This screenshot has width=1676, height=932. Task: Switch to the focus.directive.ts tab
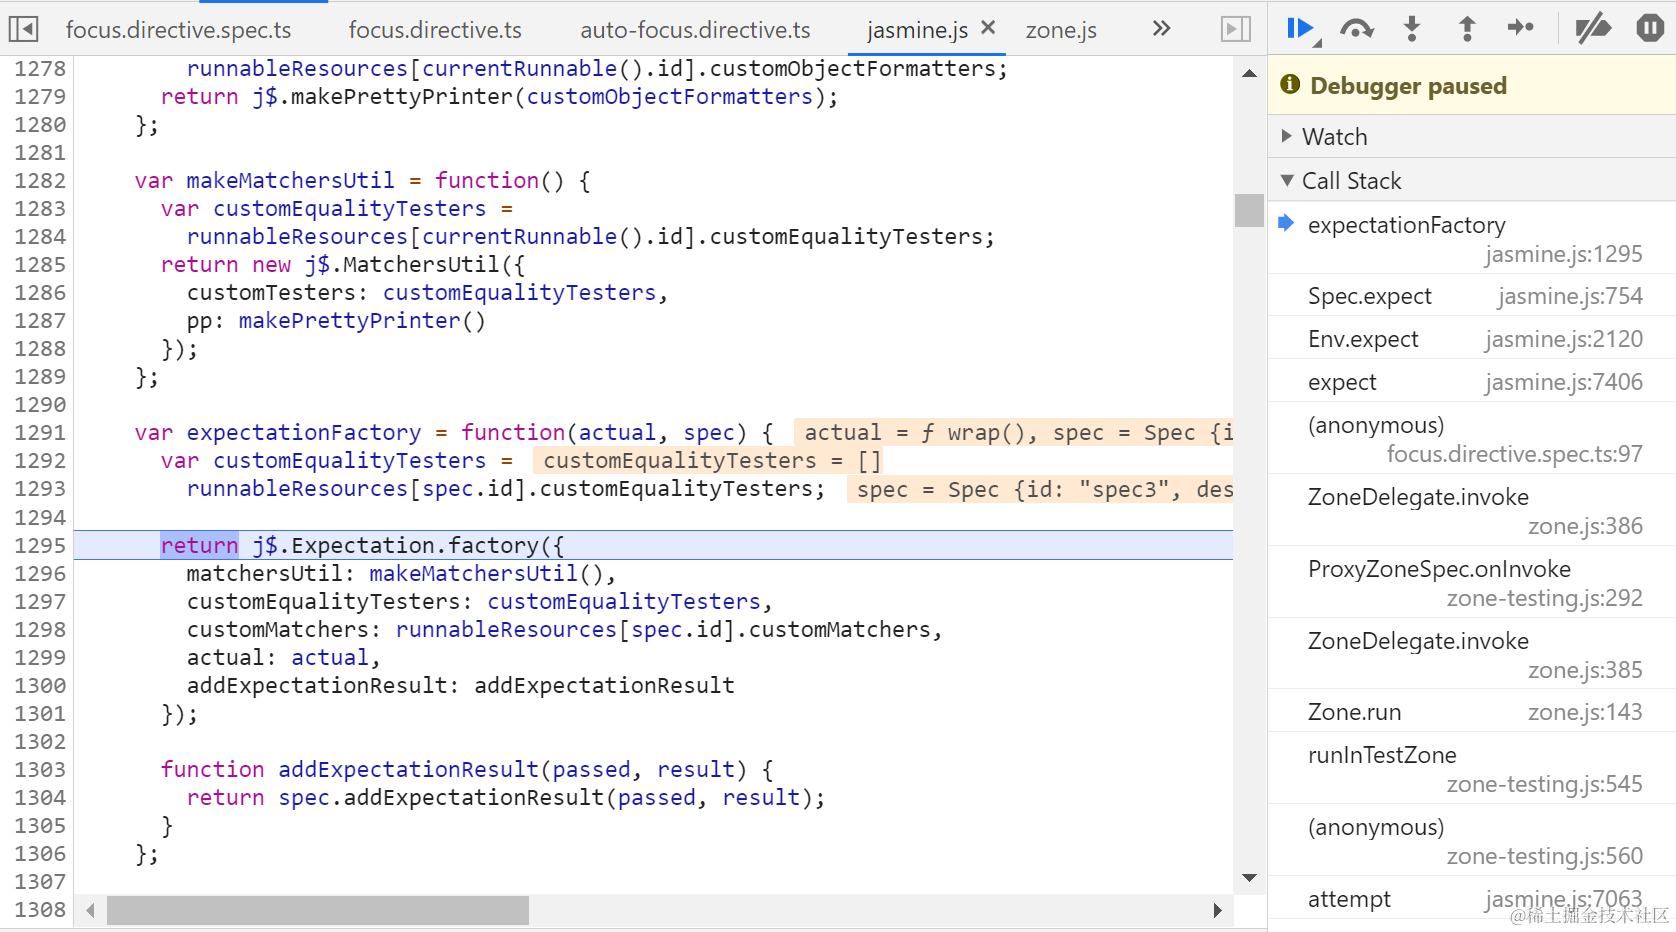pos(435,30)
